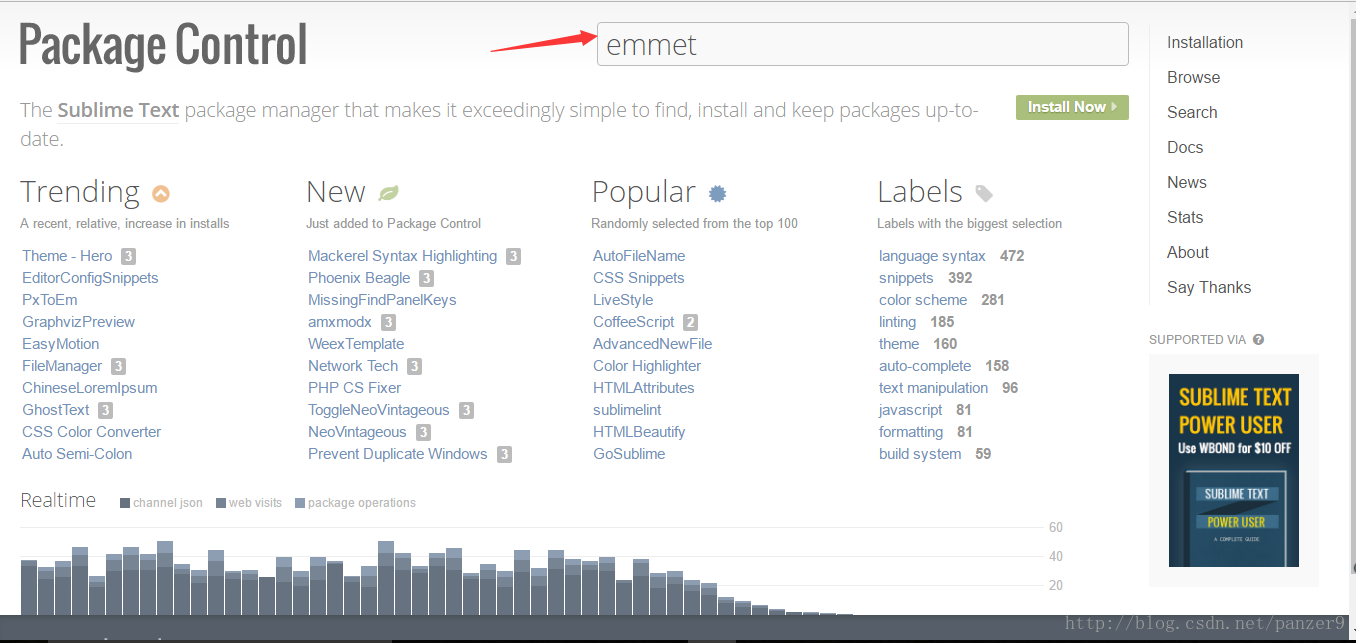Browse the formatting label

click(x=911, y=432)
